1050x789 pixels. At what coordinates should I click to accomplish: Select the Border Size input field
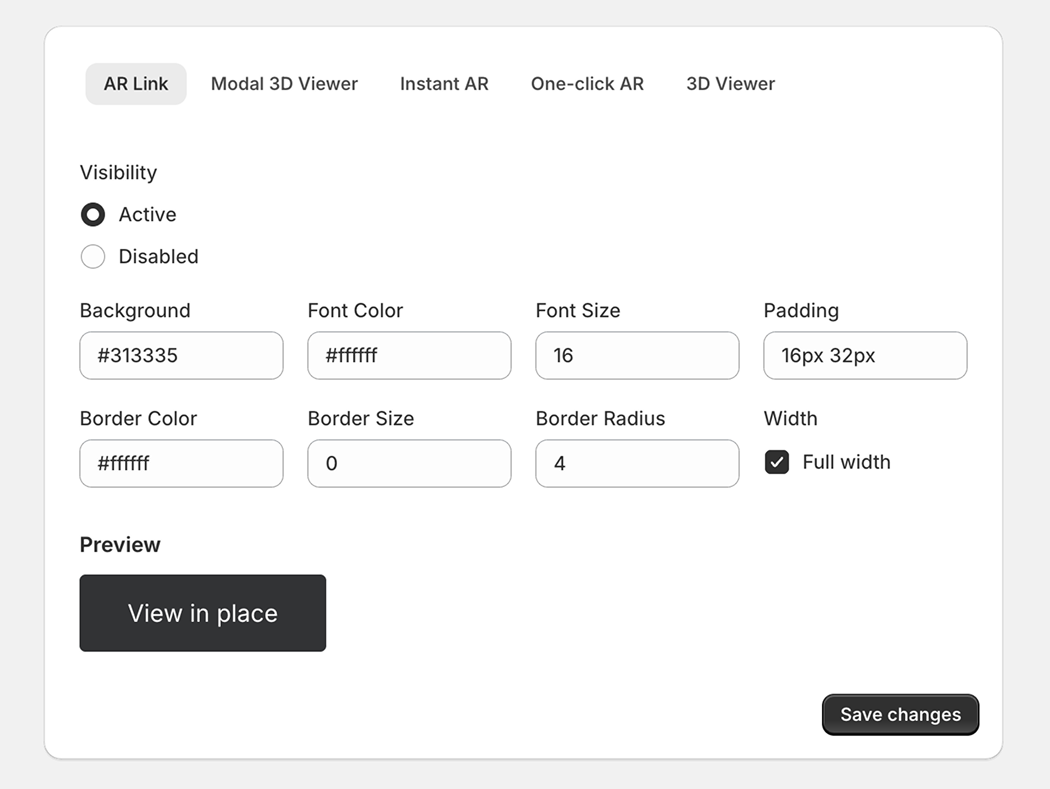coord(409,464)
